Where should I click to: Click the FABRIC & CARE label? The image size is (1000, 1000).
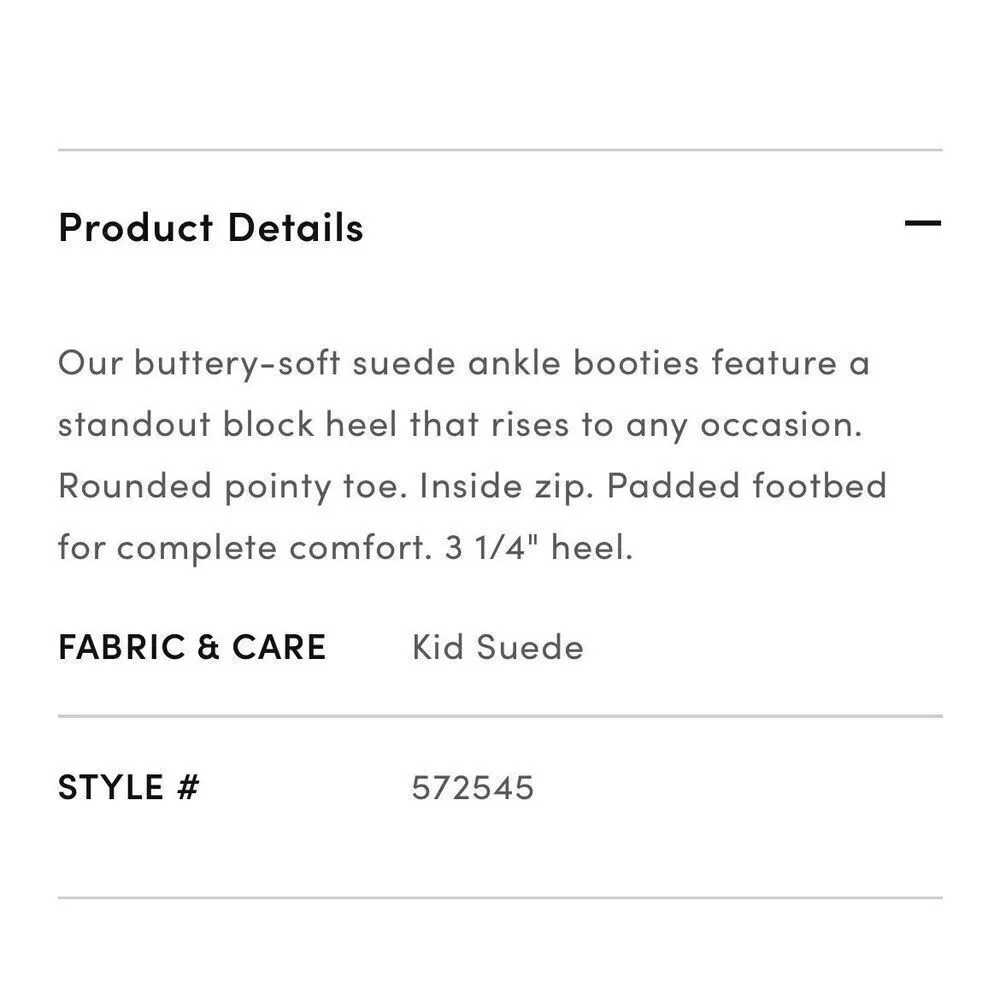pyautogui.click(x=192, y=647)
